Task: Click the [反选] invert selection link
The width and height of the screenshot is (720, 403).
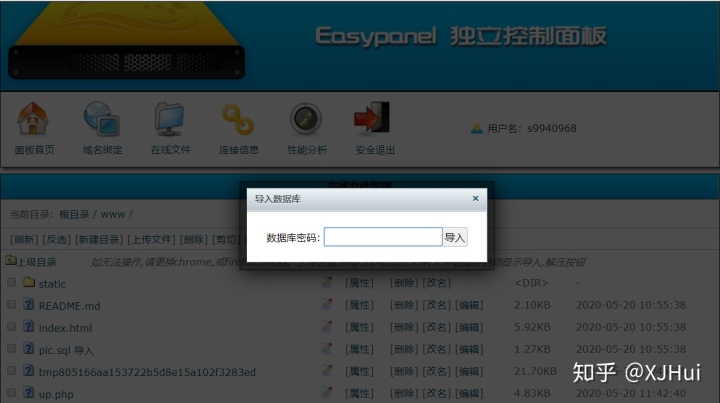Action: pos(56,240)
